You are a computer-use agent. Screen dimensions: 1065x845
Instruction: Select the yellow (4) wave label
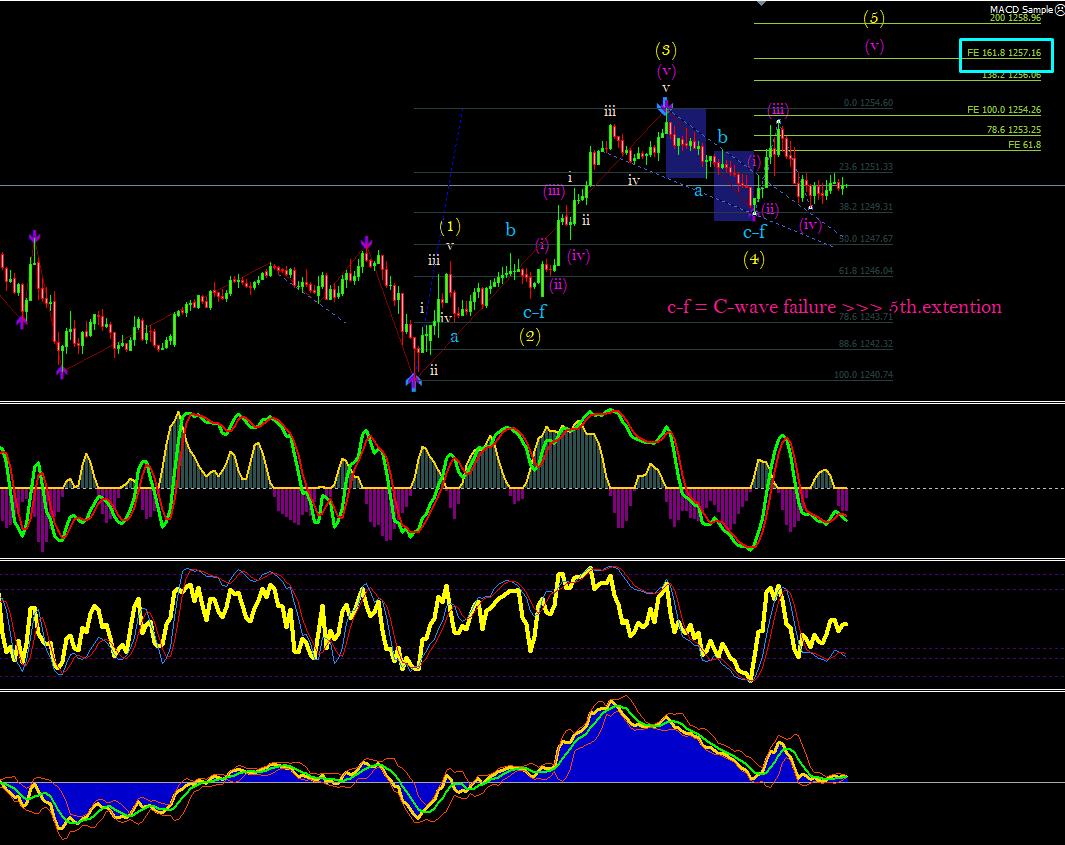pyautogui.click(x=754, y=259)
